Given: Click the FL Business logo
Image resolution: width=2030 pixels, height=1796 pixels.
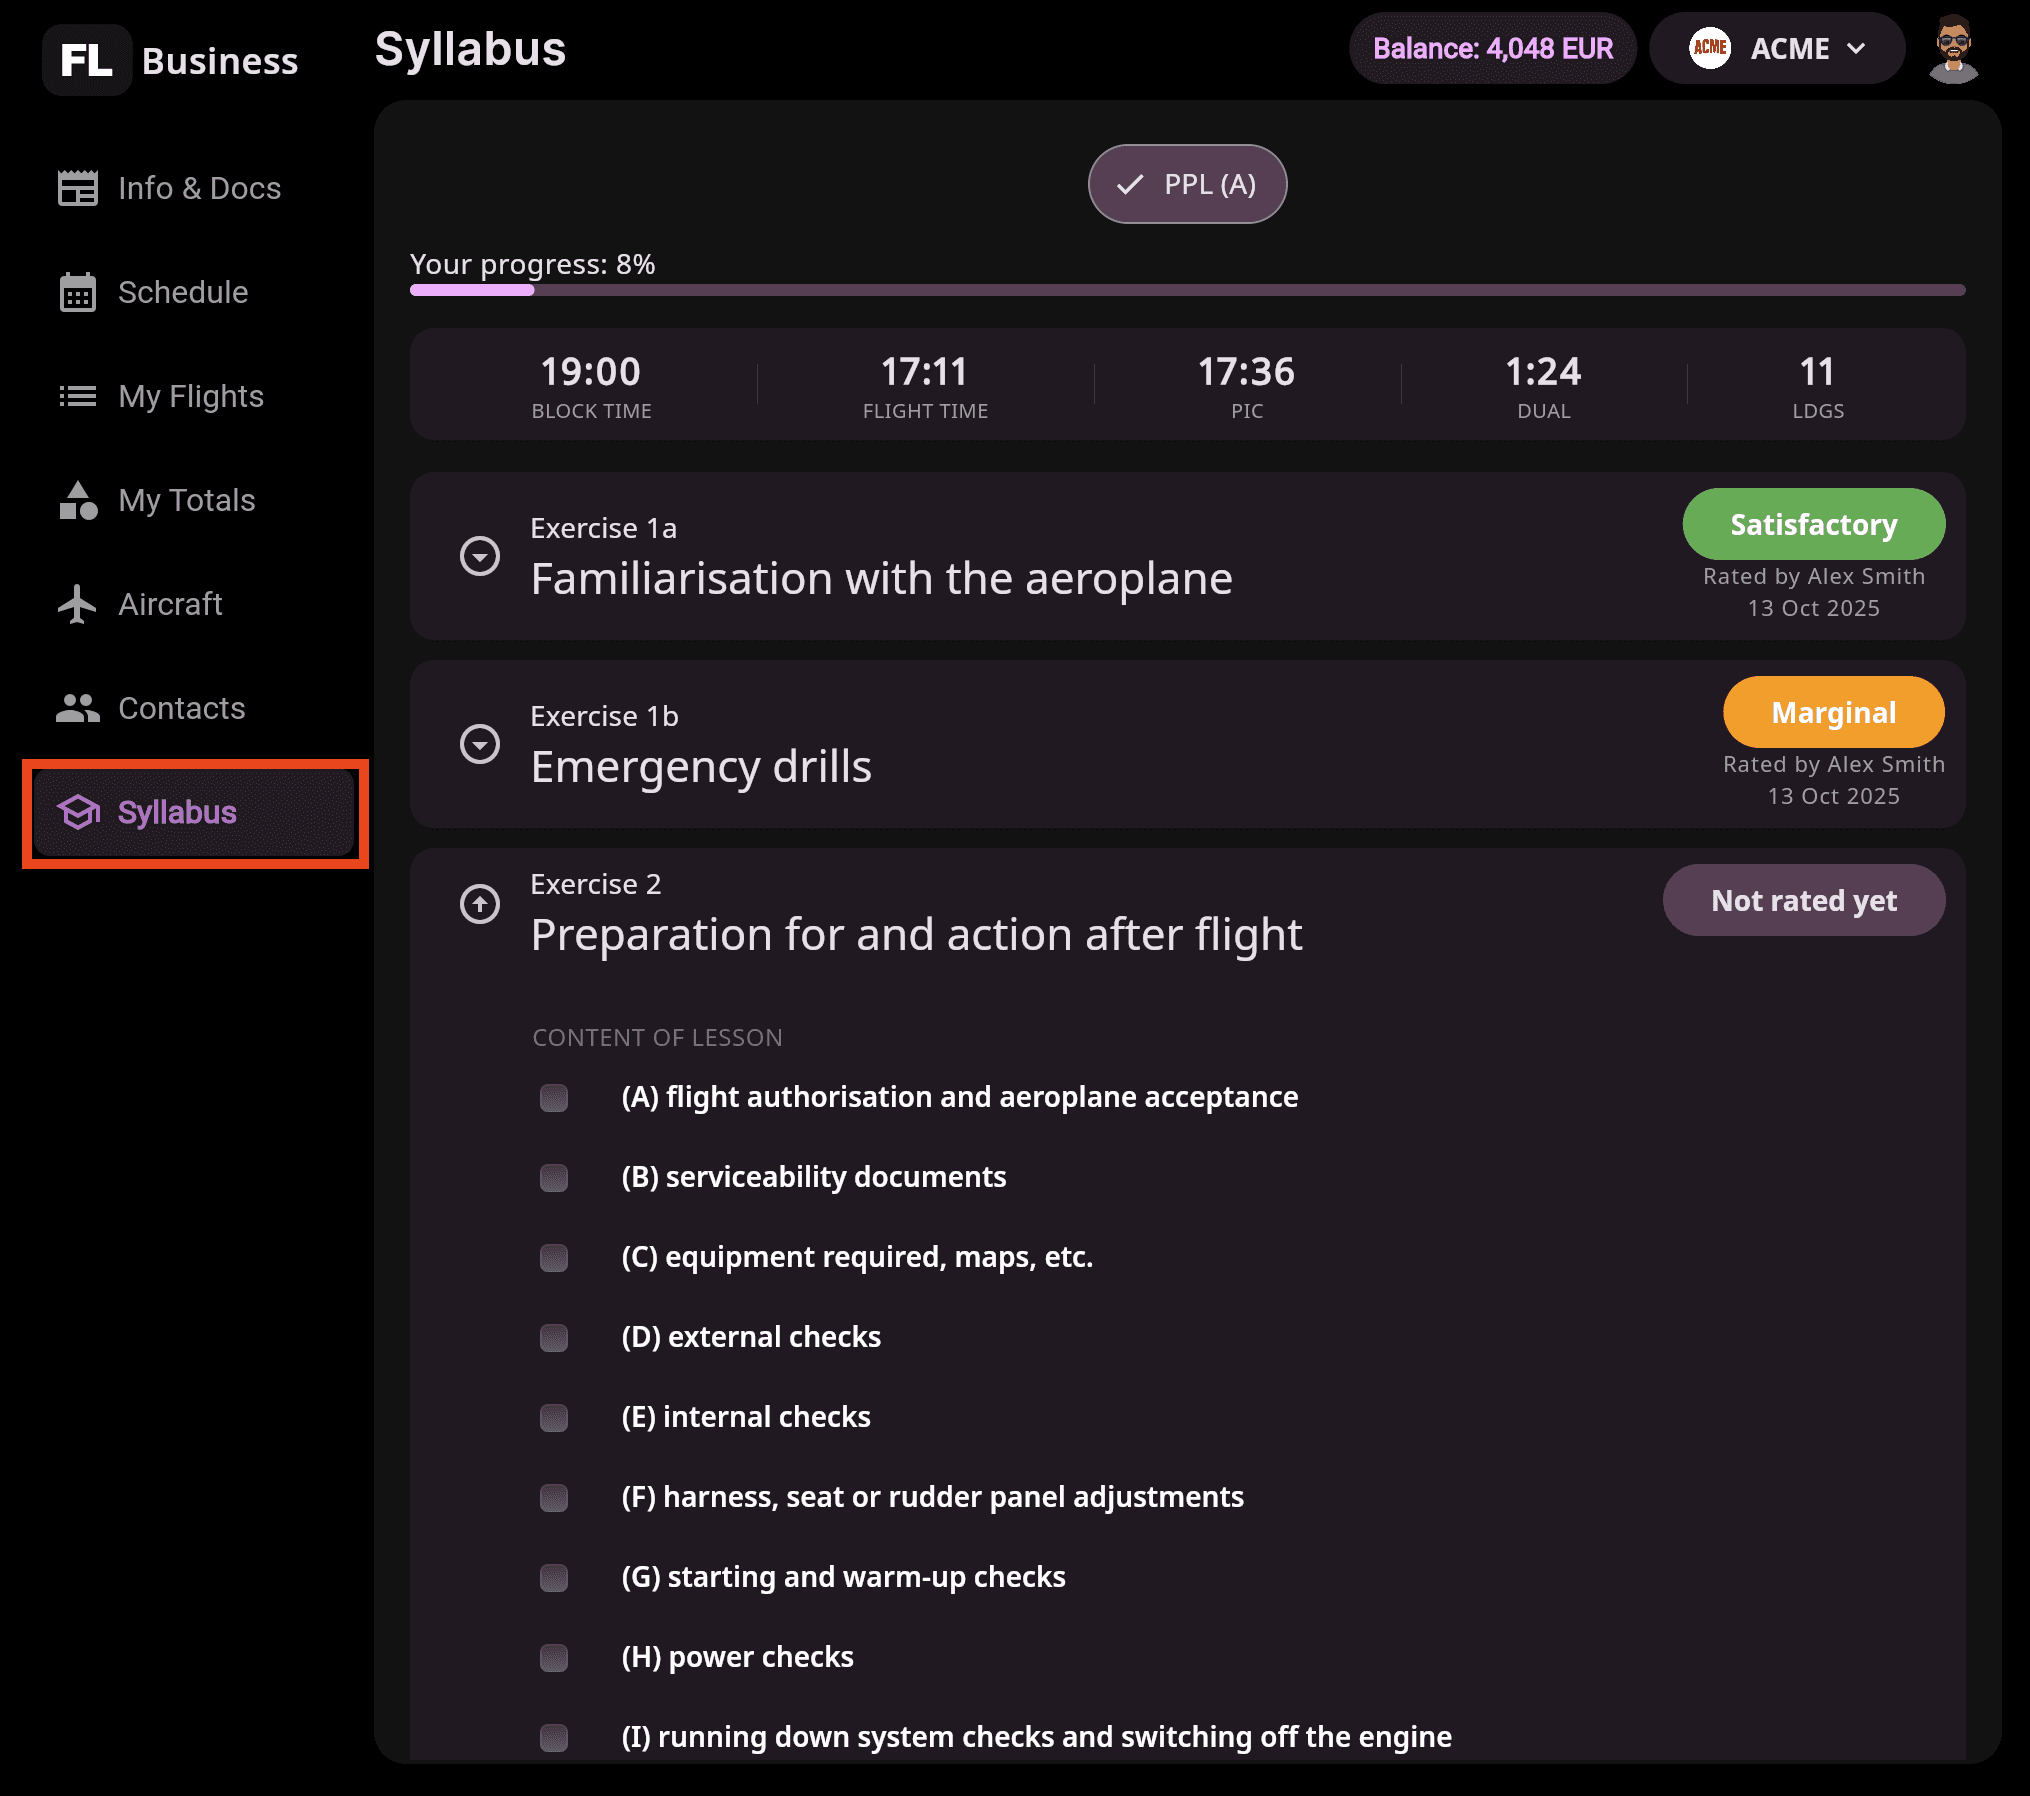Looking at the screenshot, I should [x=171, y=60].
